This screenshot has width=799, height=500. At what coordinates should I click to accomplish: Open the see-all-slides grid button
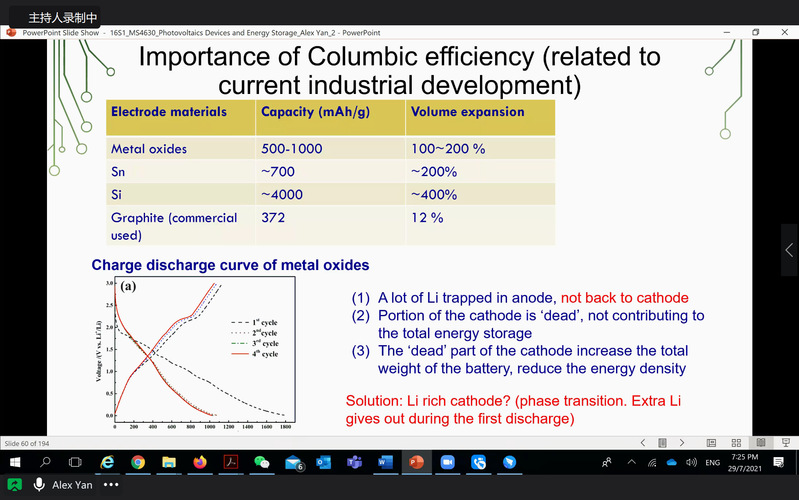662,442
